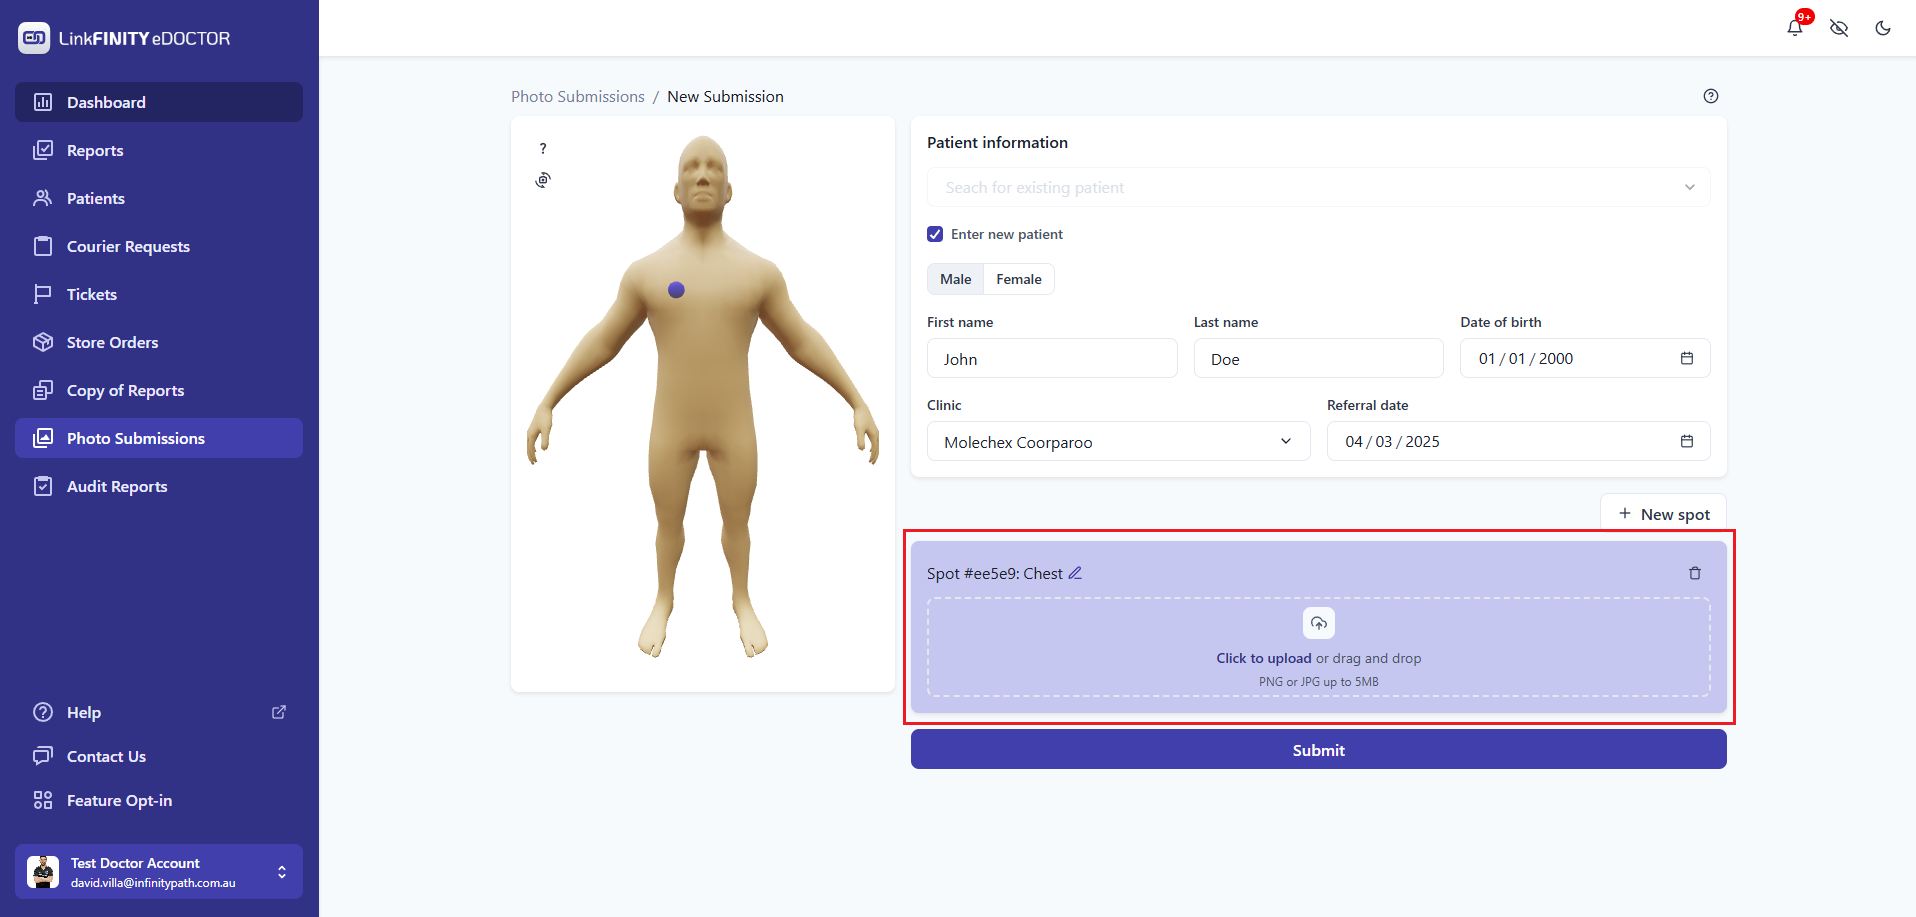The image size is (1916, 917).
Task: Open the Referral date calendar picker
Action: (x=1686, y=441)
